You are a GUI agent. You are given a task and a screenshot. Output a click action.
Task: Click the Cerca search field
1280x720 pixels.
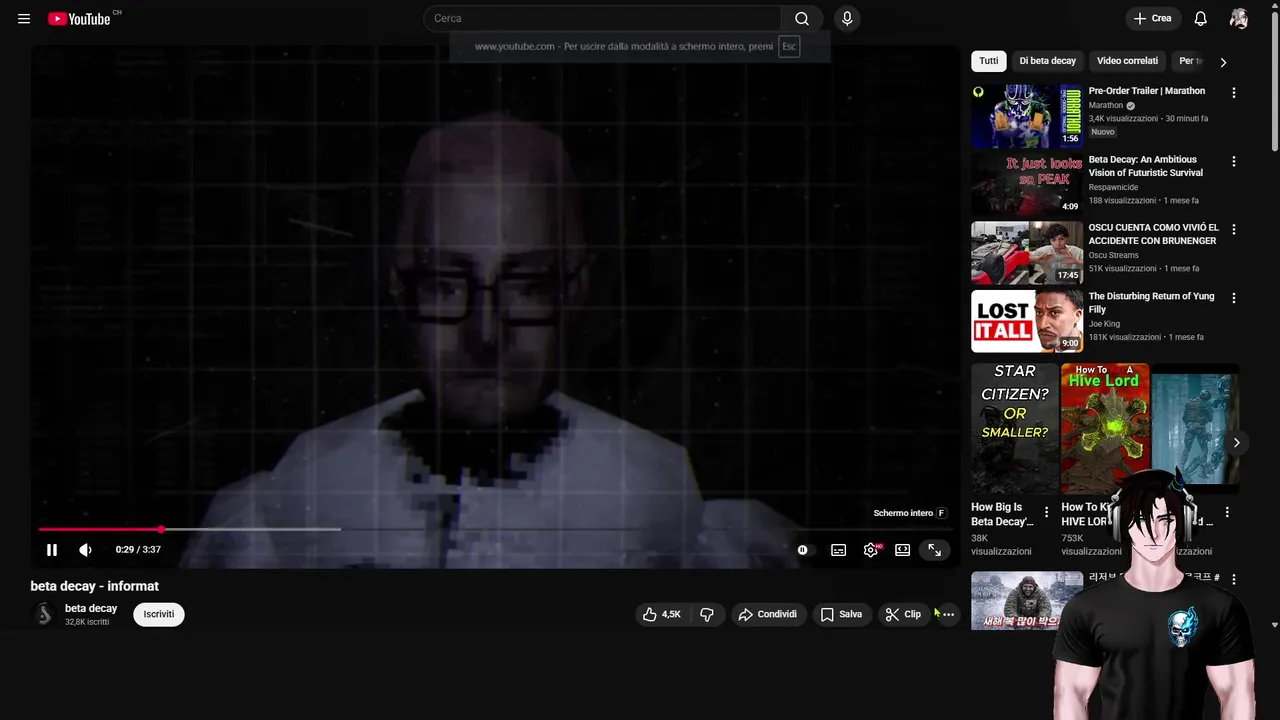(602, 18)
